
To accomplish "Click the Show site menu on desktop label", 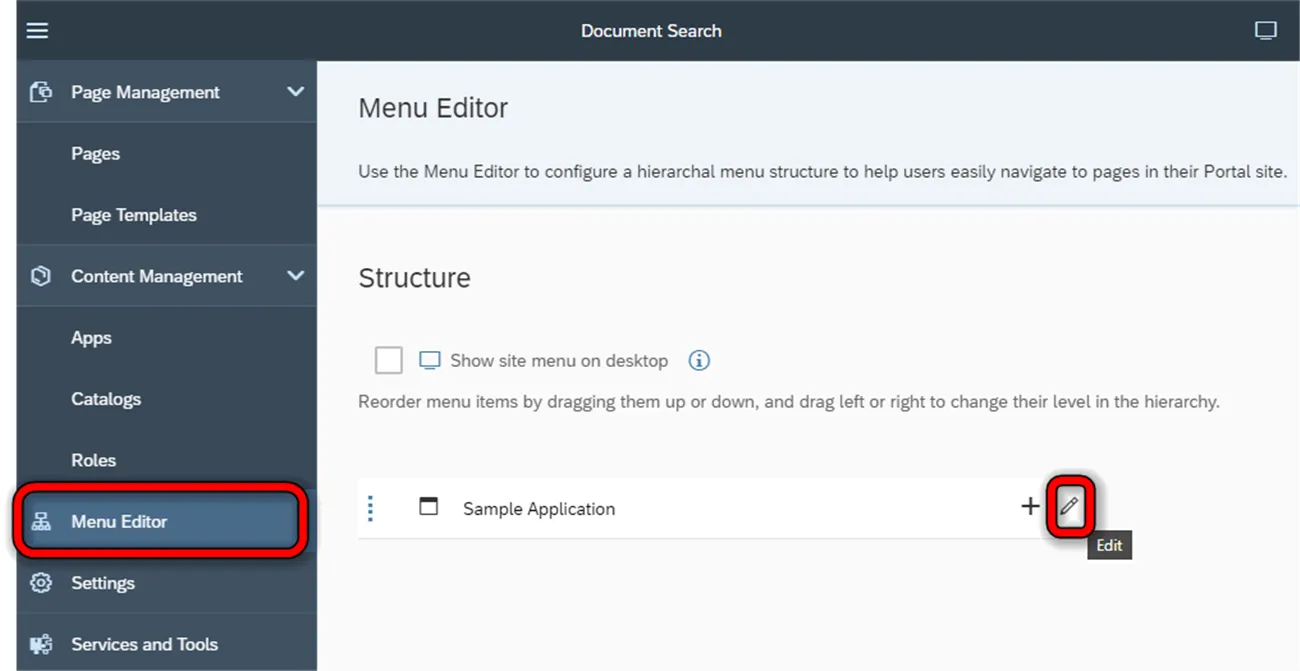I will [x=559, y=361].
